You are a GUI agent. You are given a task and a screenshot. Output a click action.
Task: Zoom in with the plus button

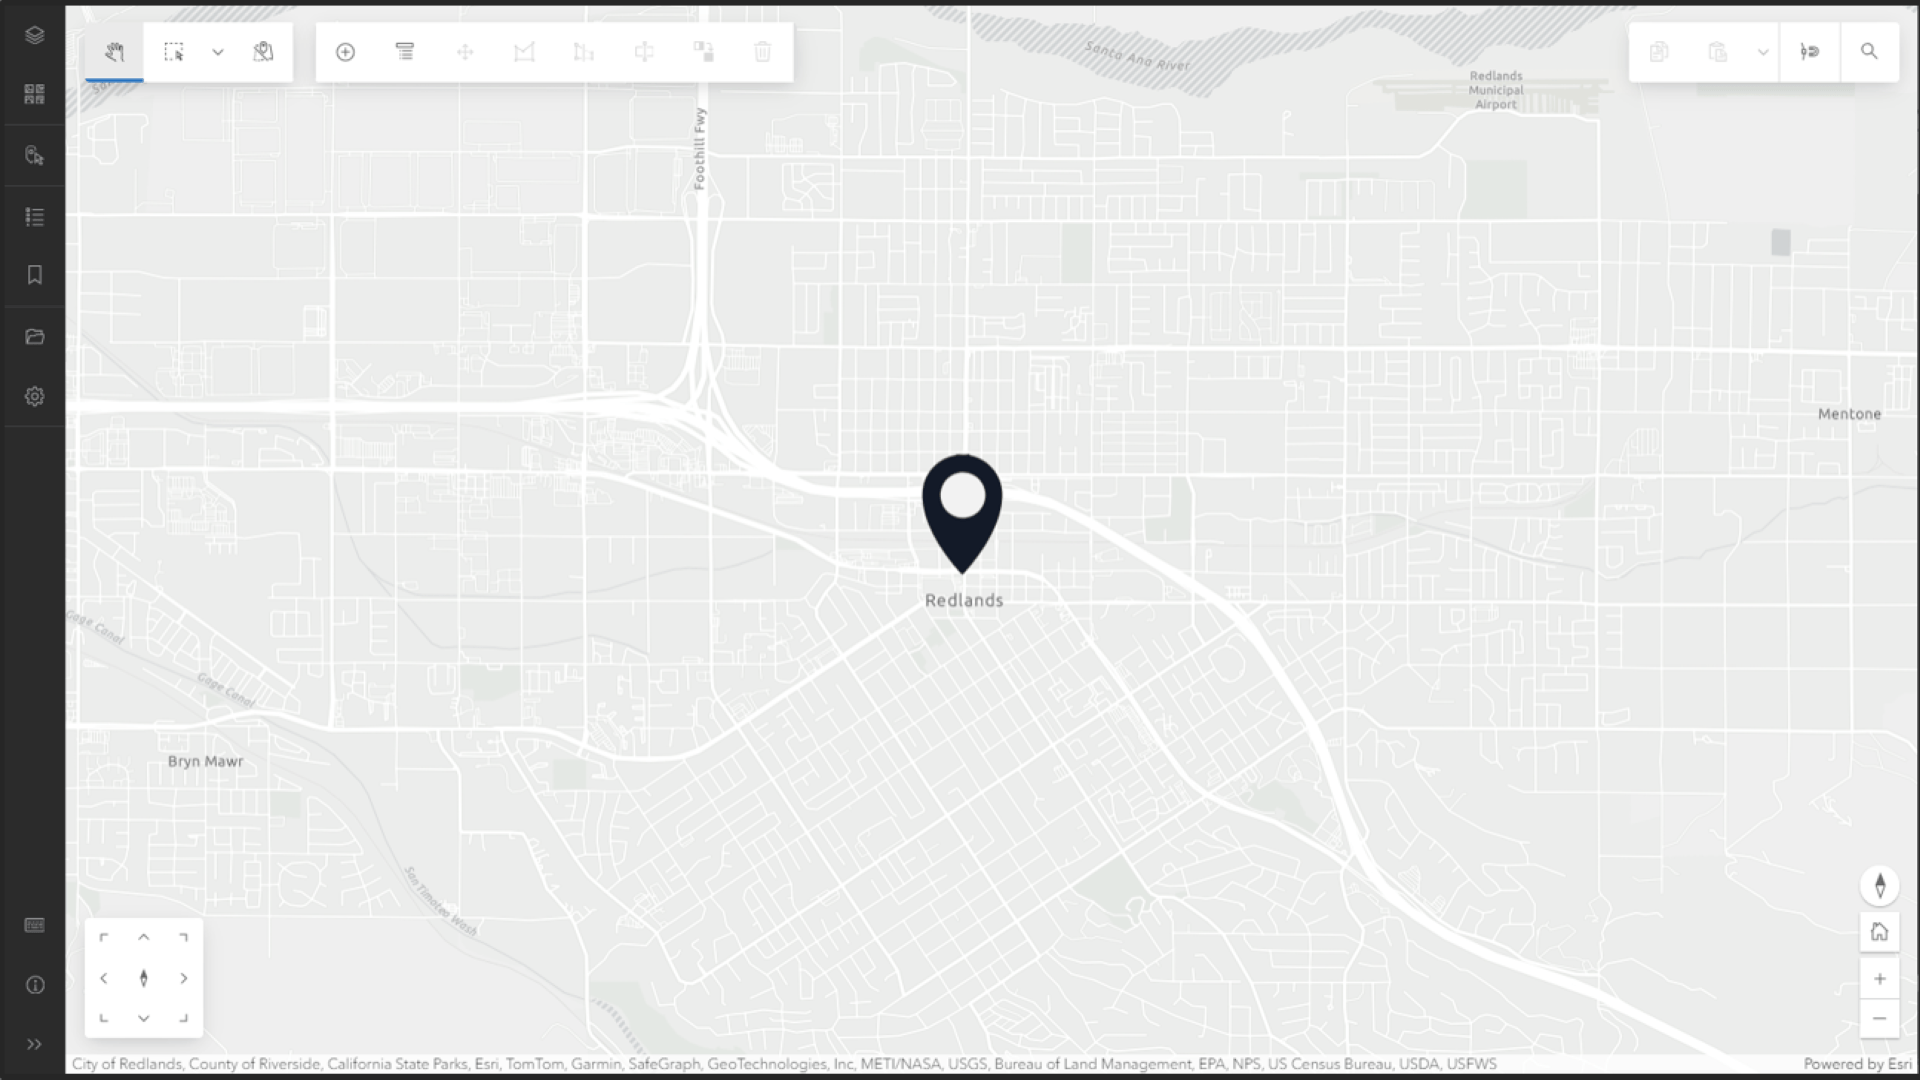[1880, 979]
